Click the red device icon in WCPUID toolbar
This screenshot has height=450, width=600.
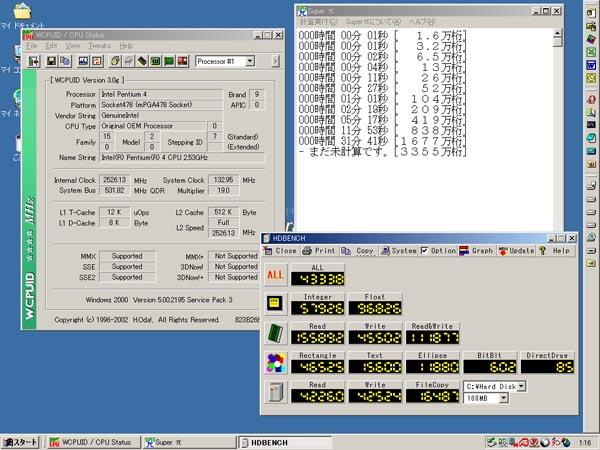pyautogui.click(x=183, y=61)
